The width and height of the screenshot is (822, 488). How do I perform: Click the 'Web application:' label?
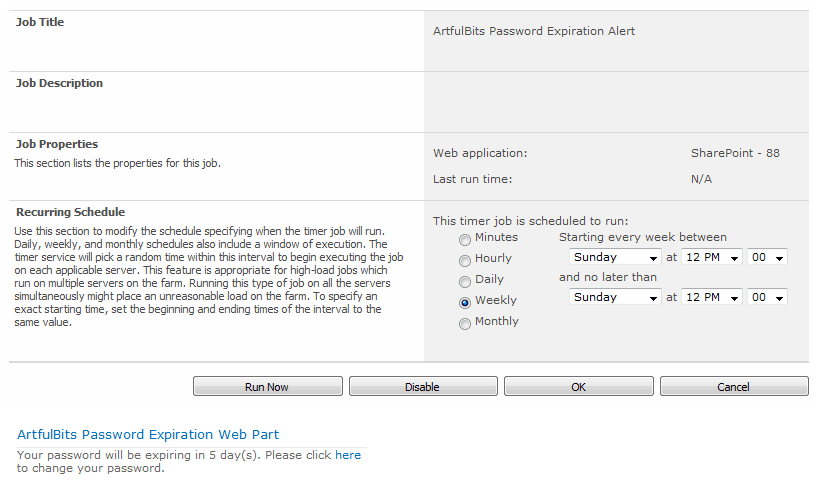(480, 153)
